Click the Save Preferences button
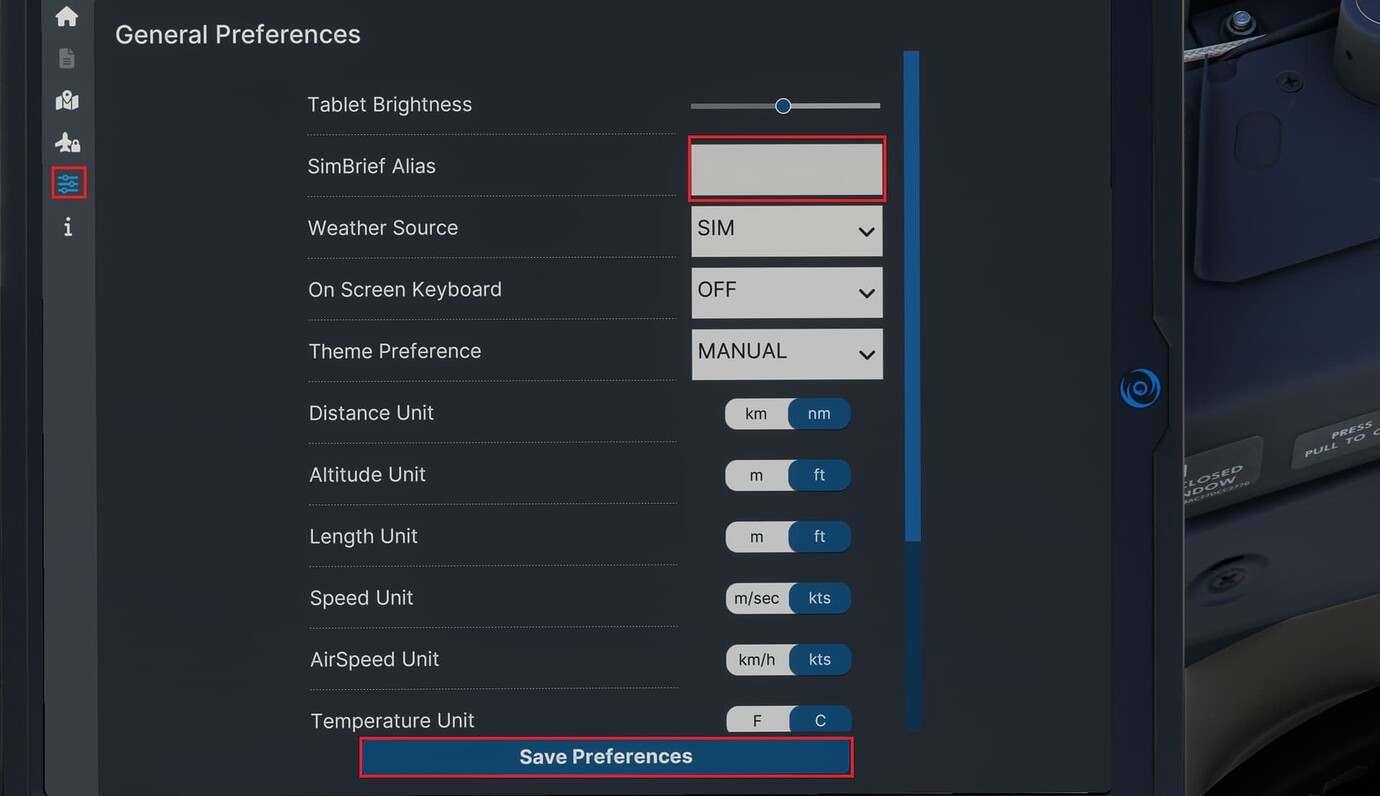 (x=606, y=757)
